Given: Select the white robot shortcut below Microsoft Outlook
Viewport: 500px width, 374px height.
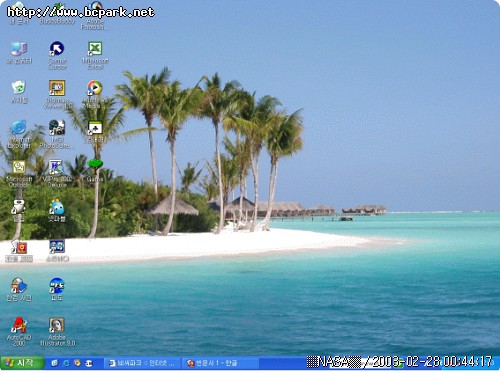Looking at the screenshot, I should [19, 211].
